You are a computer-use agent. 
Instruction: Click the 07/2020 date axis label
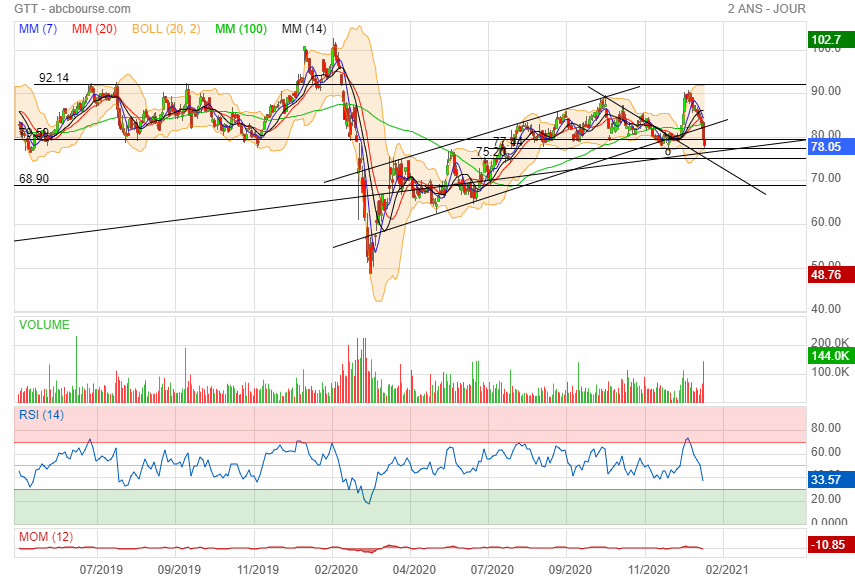pyautogui.click(x=492, y=570)
